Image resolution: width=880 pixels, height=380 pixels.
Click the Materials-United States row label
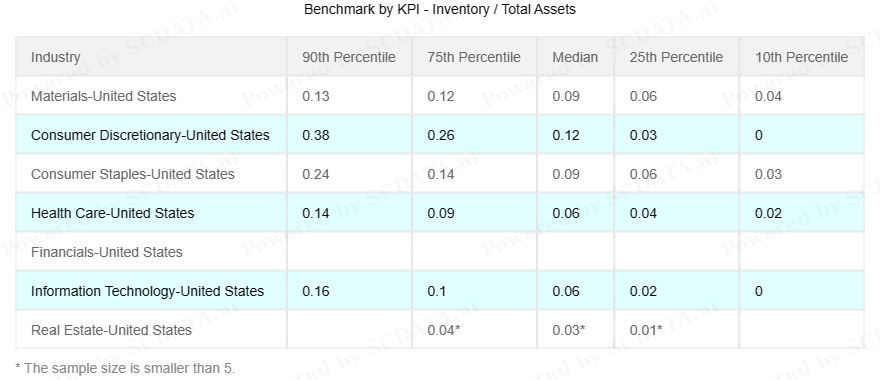click(103, 97)
